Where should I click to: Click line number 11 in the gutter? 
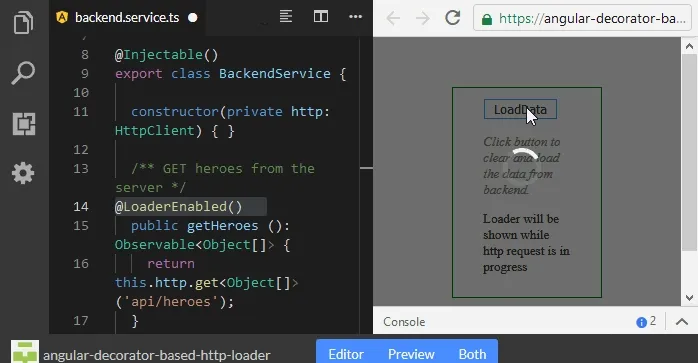point(81,111)
